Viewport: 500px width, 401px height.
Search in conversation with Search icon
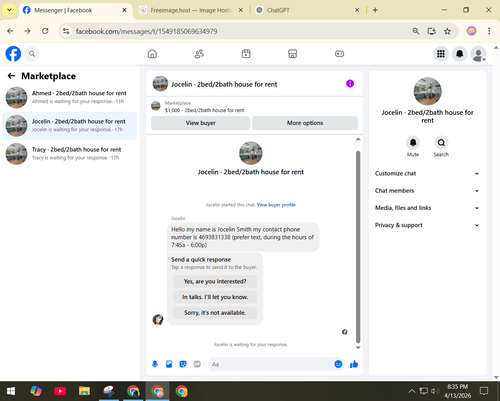tap(441, 143)
